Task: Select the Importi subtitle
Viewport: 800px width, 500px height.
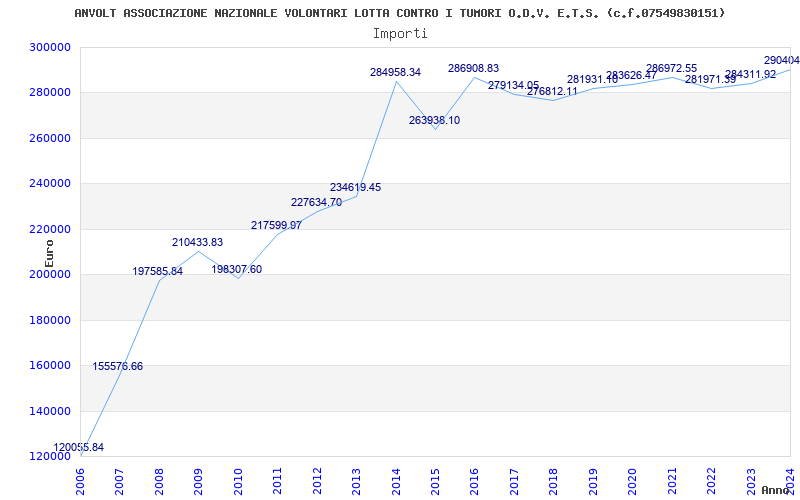Action: 400,34
